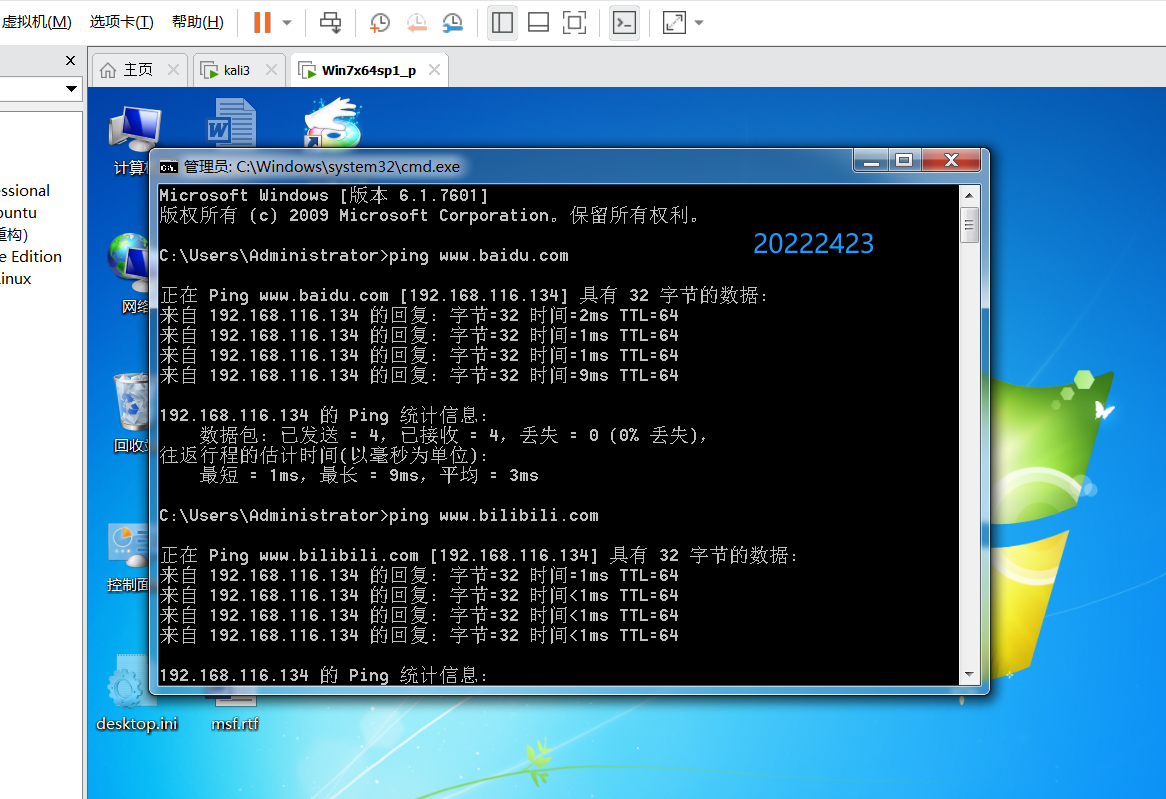
Task: Close the 主页 tab
Action: tap(173, 69)
